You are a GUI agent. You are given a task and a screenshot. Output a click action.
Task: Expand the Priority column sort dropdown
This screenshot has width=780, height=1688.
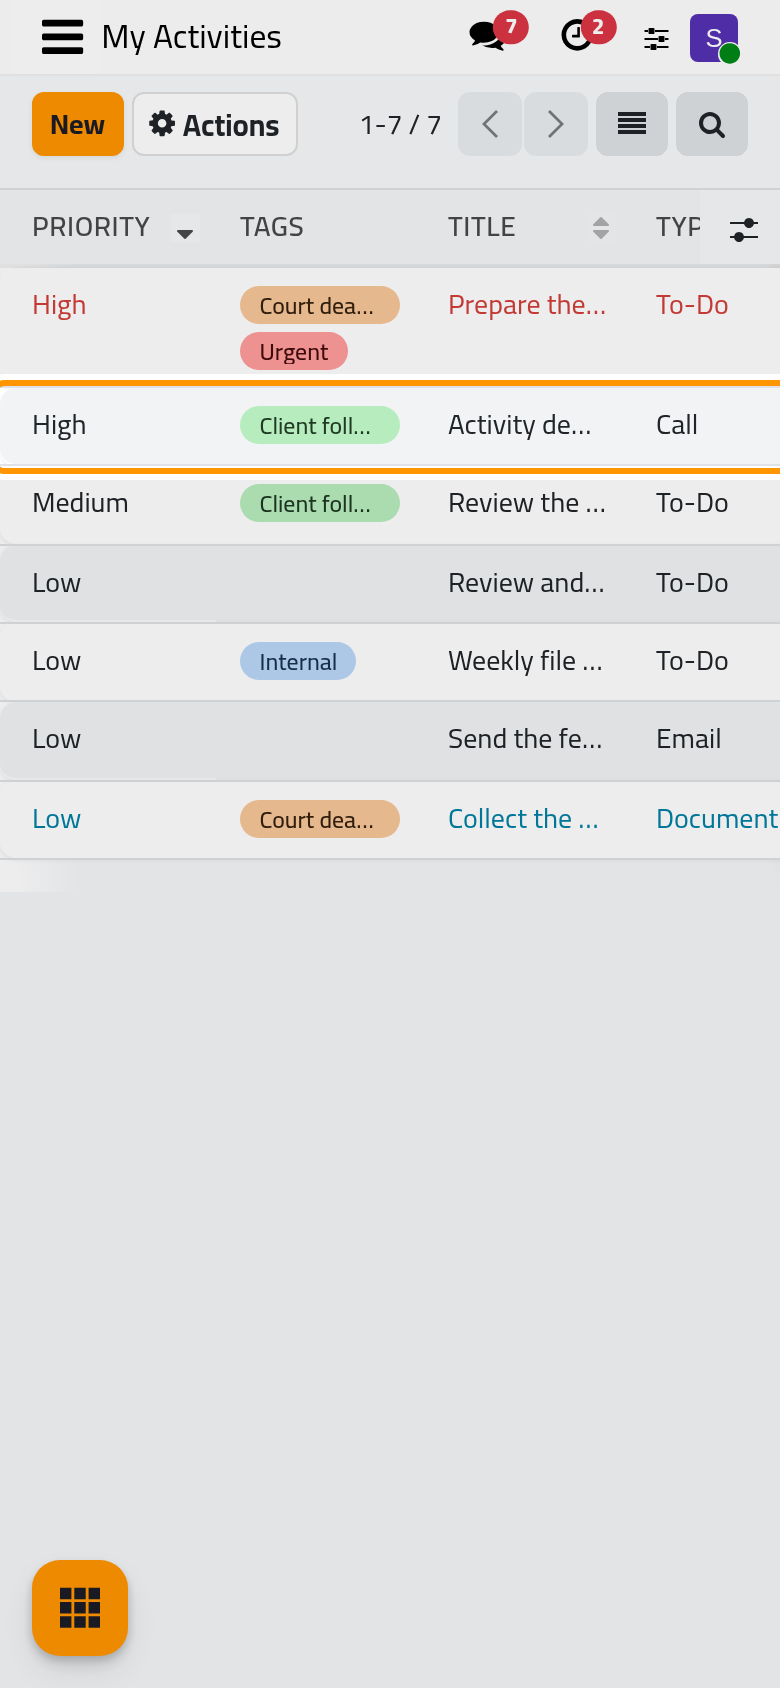point(185,232)
